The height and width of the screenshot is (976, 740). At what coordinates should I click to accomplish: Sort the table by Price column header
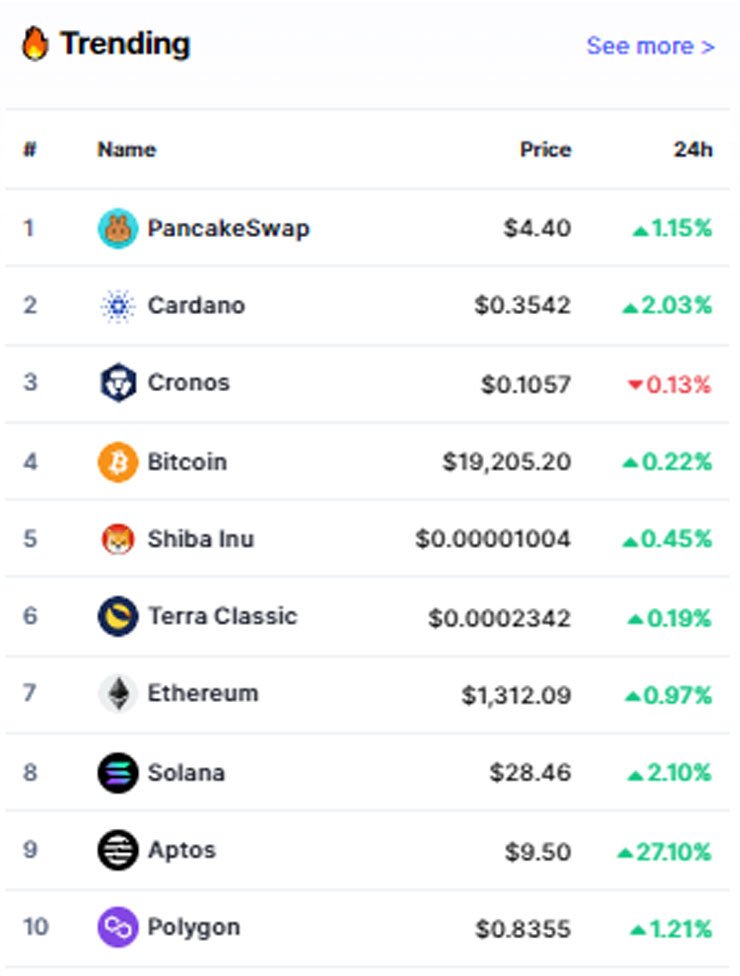(x=546, y=149)
